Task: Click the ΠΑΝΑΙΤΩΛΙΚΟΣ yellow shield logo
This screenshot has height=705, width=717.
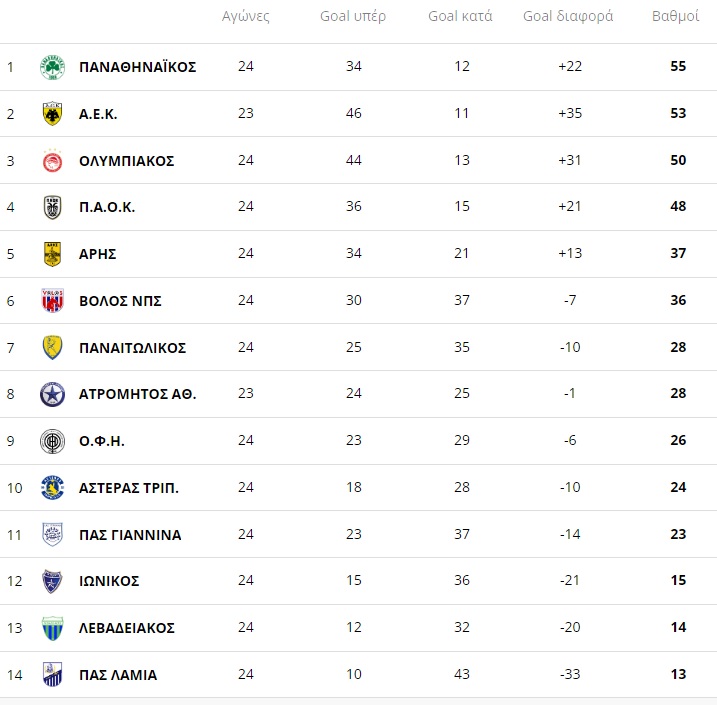Action: pyautogui.click(x=53, y=347)
